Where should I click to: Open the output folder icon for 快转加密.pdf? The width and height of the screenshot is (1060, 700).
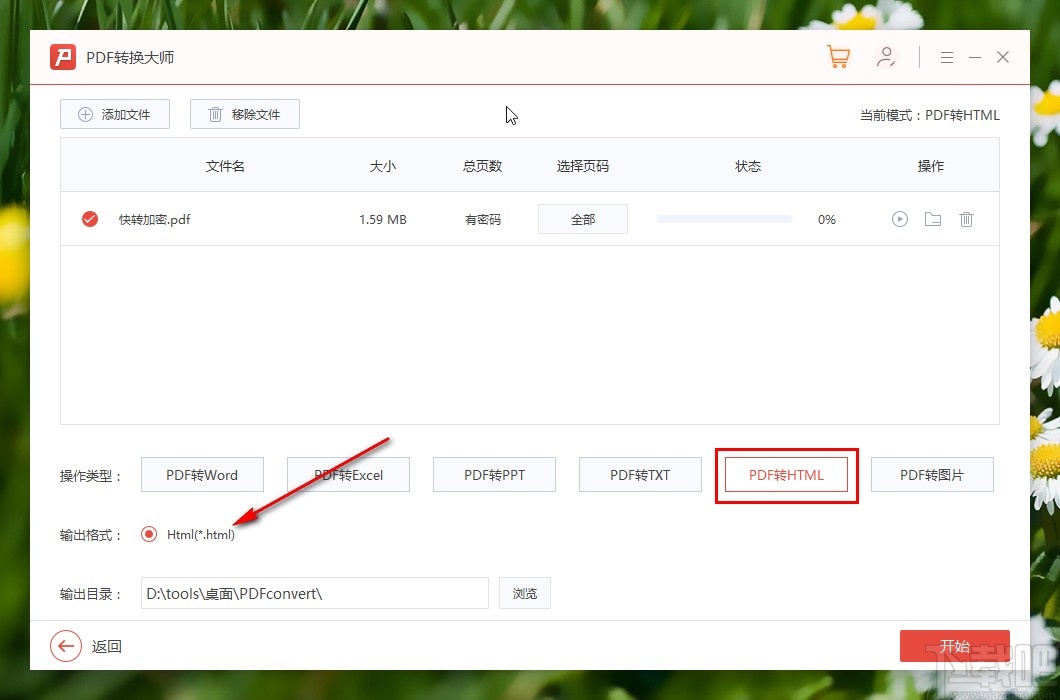pos(932,219)
